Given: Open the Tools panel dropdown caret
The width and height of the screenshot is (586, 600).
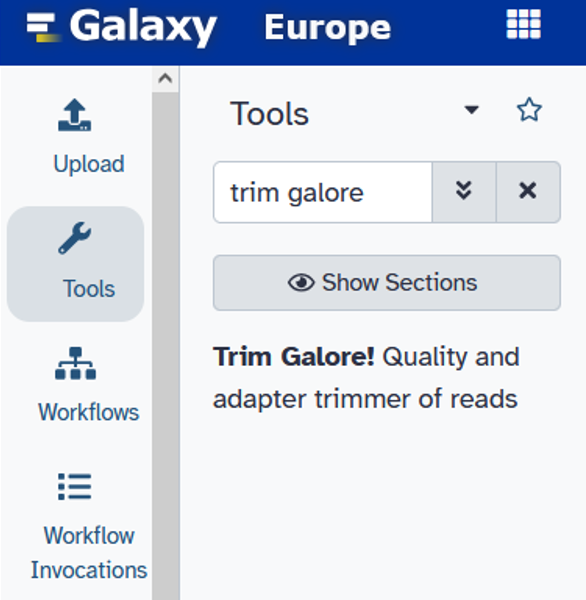Looking at the screenshot, I should click(x=471, y=110).
